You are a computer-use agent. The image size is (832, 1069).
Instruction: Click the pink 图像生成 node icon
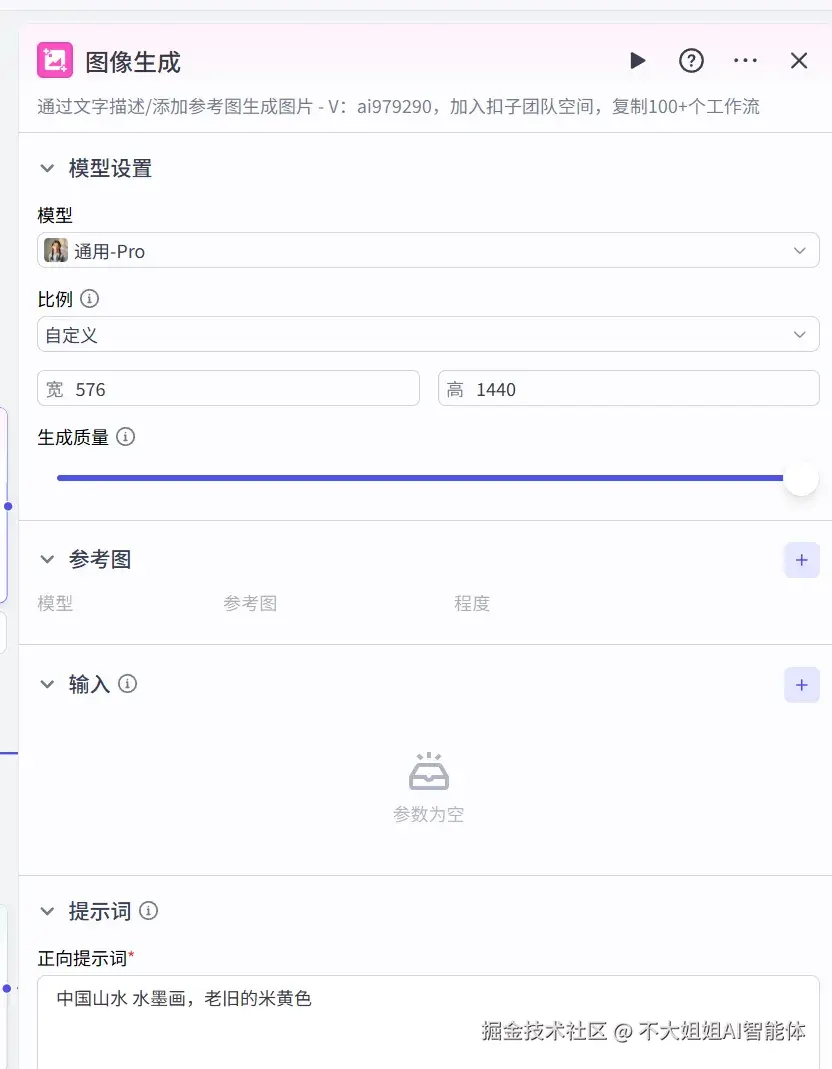[x=55, y=60]
